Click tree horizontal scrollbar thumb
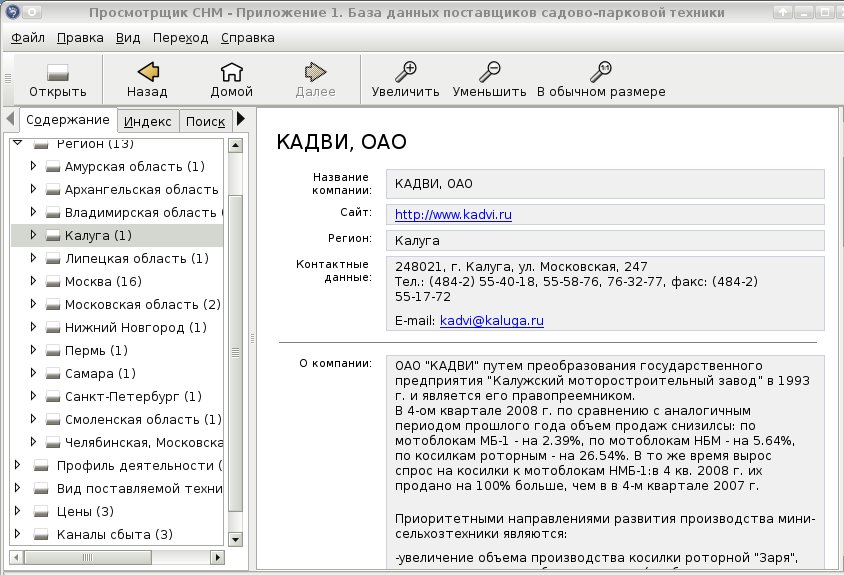 pos(87,557)
